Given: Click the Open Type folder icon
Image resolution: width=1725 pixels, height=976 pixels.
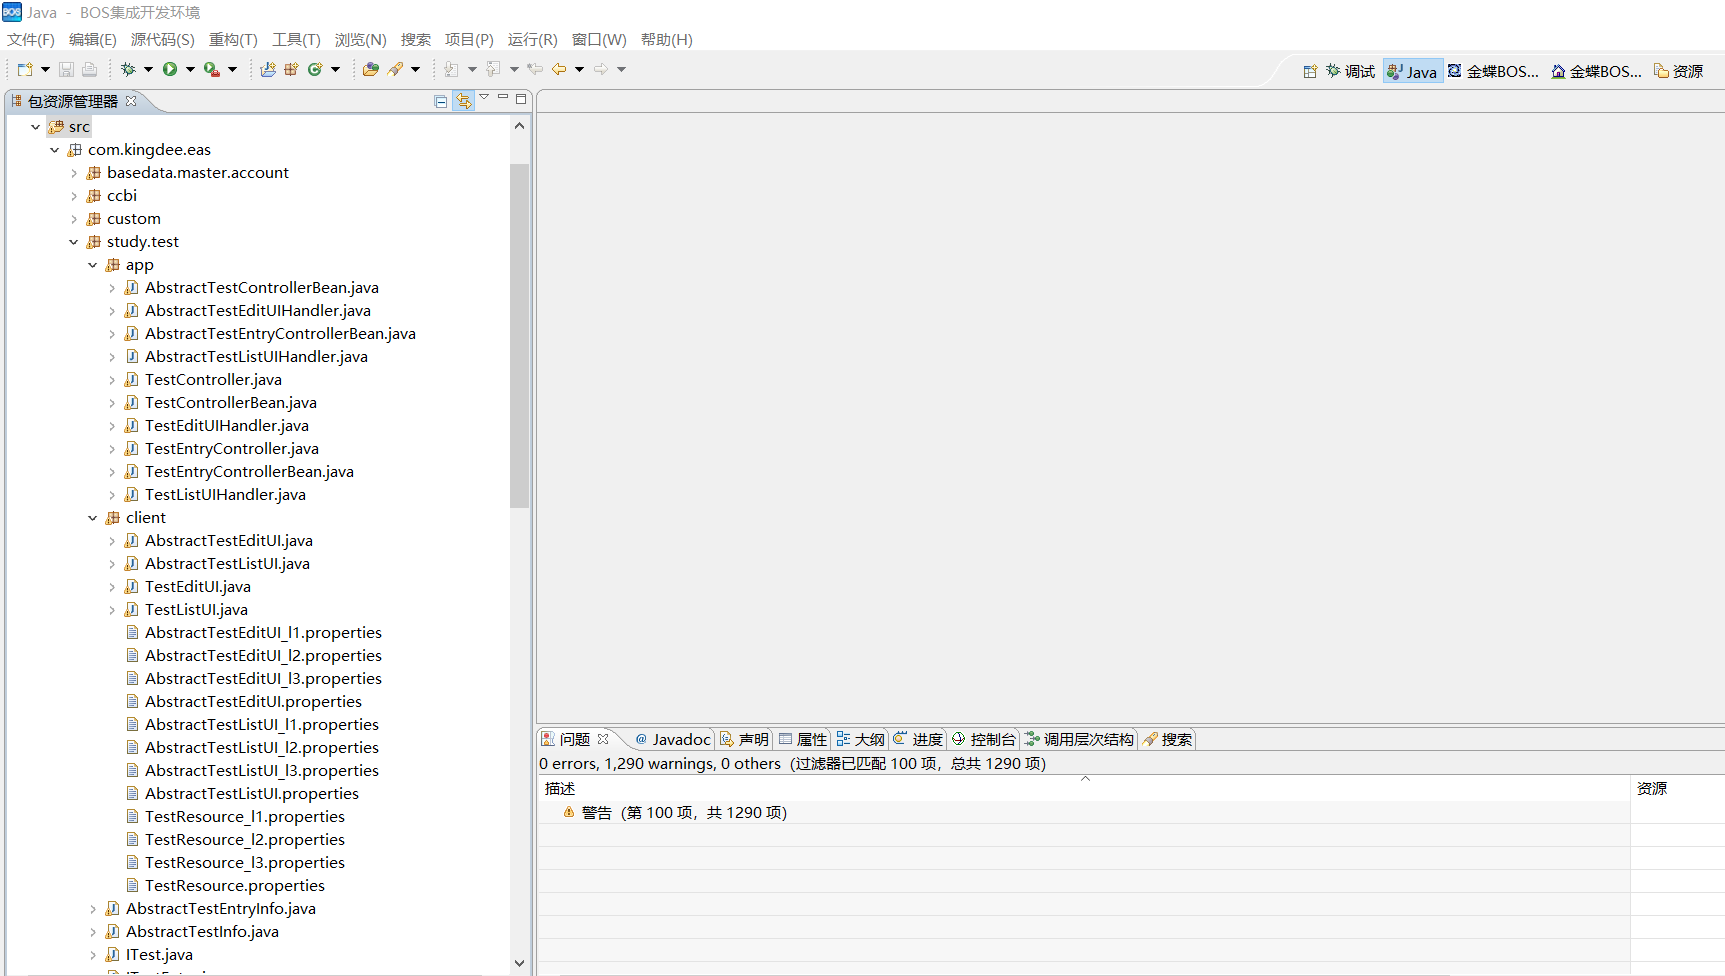Looking at the screenshot, I should pyautogui.click(x=371, y=69).
